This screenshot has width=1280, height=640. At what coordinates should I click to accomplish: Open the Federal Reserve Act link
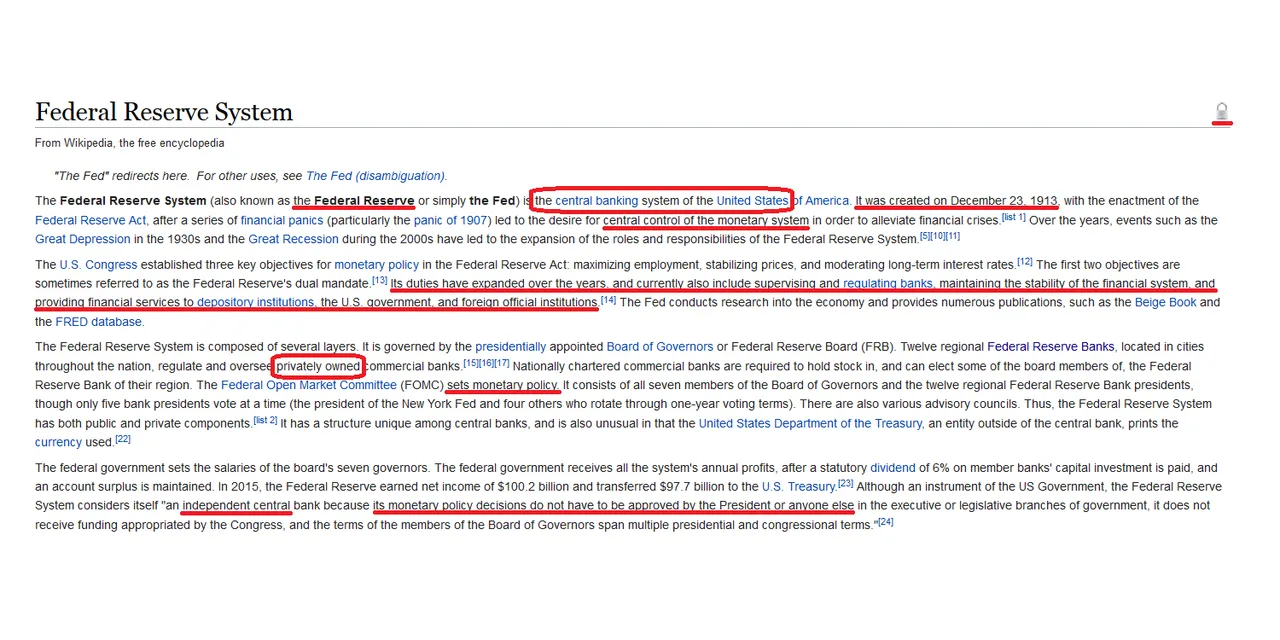point(91,220)
